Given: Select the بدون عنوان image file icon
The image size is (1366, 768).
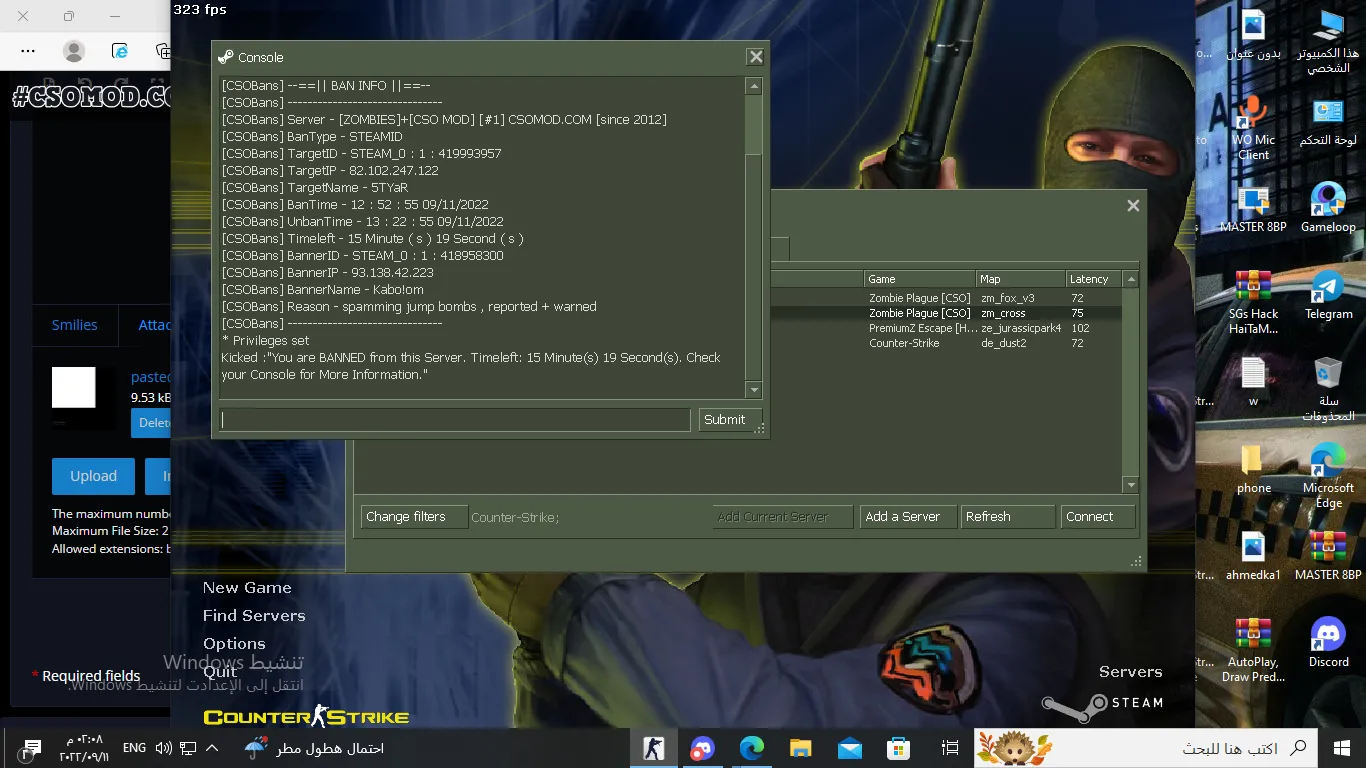Looking at the screenshot, I should pyautogui.click(x=1253, y=35).
